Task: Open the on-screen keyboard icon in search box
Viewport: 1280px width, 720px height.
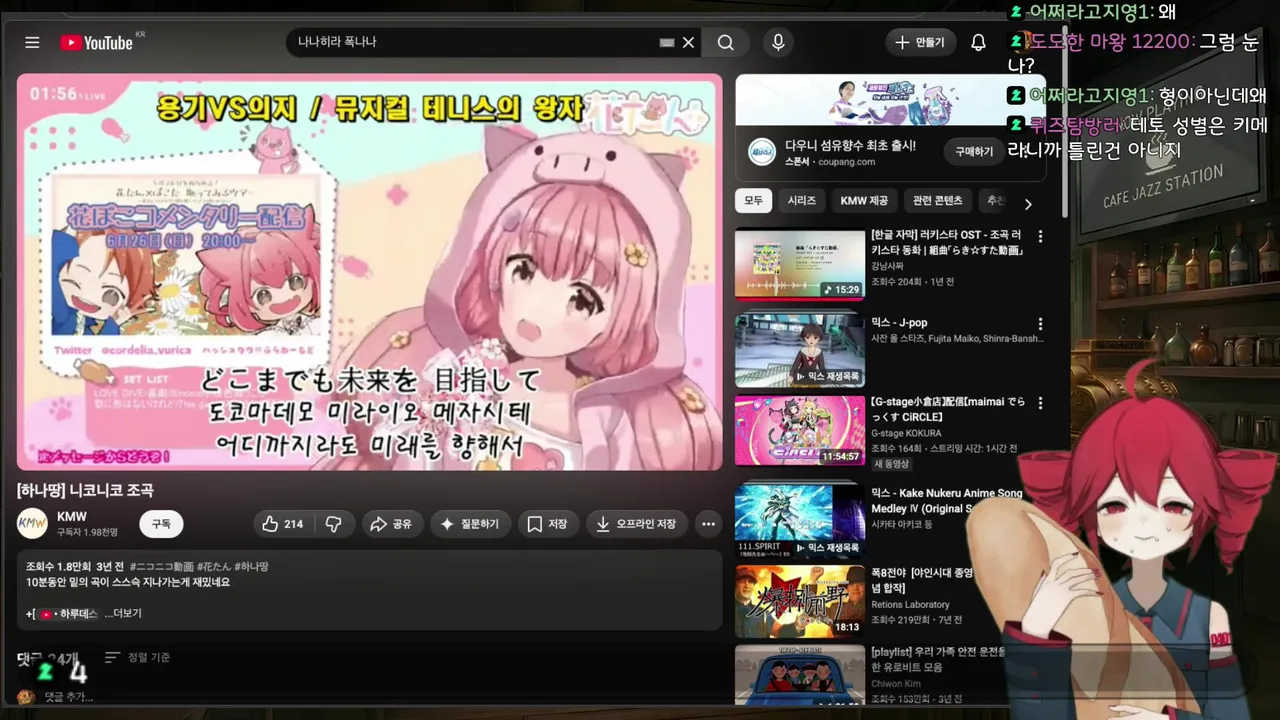Action: (667, 42)
